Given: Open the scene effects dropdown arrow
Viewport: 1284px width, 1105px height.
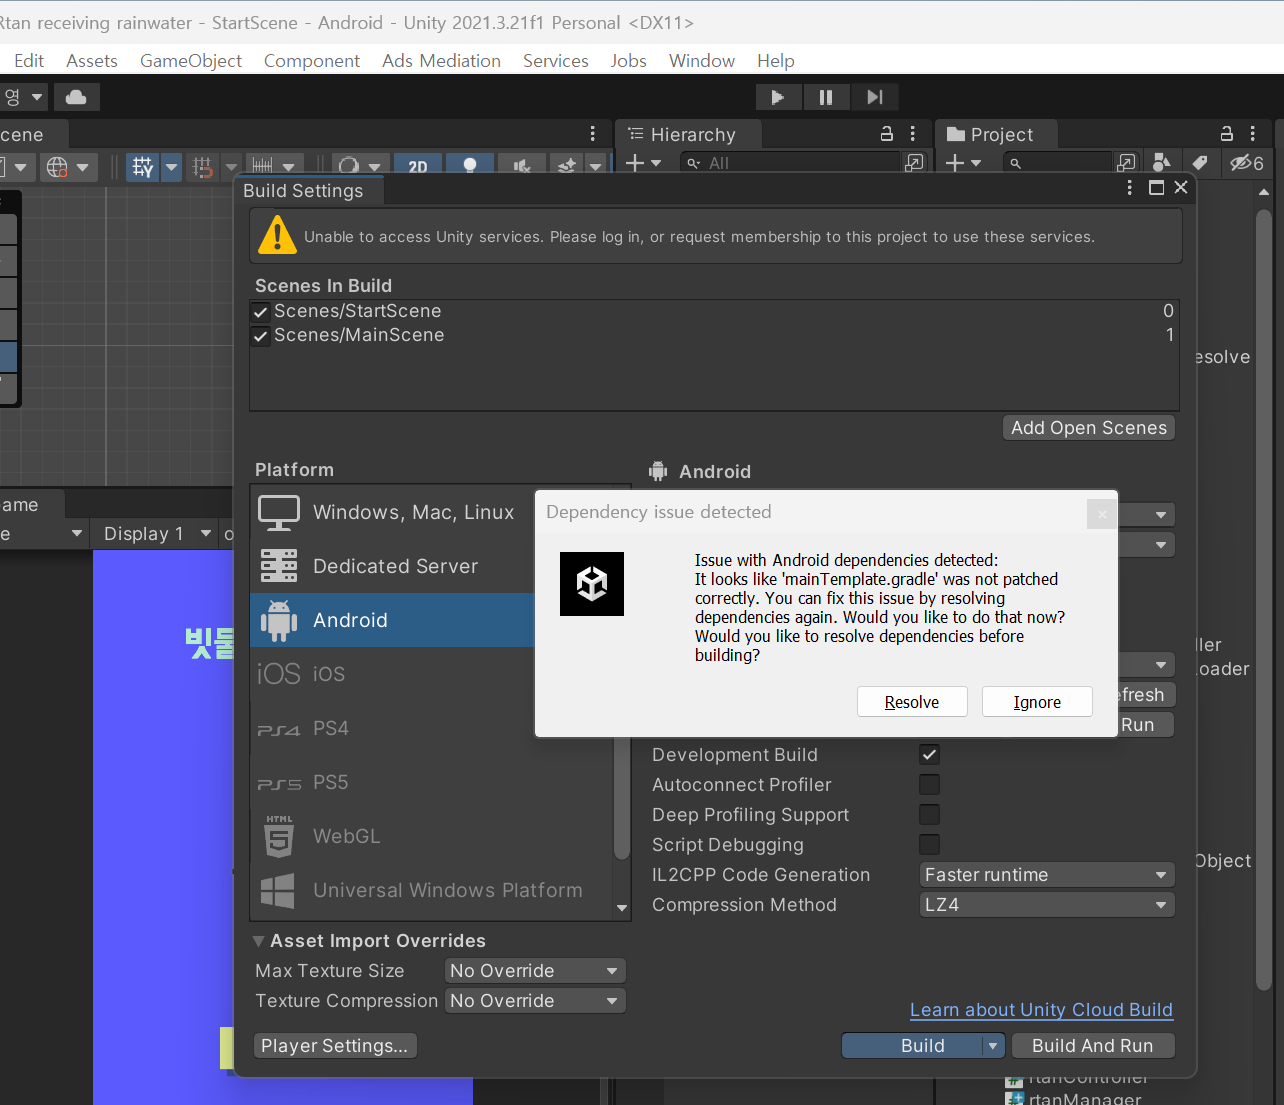Looking at the screenshot, I should tap(596, 166).
